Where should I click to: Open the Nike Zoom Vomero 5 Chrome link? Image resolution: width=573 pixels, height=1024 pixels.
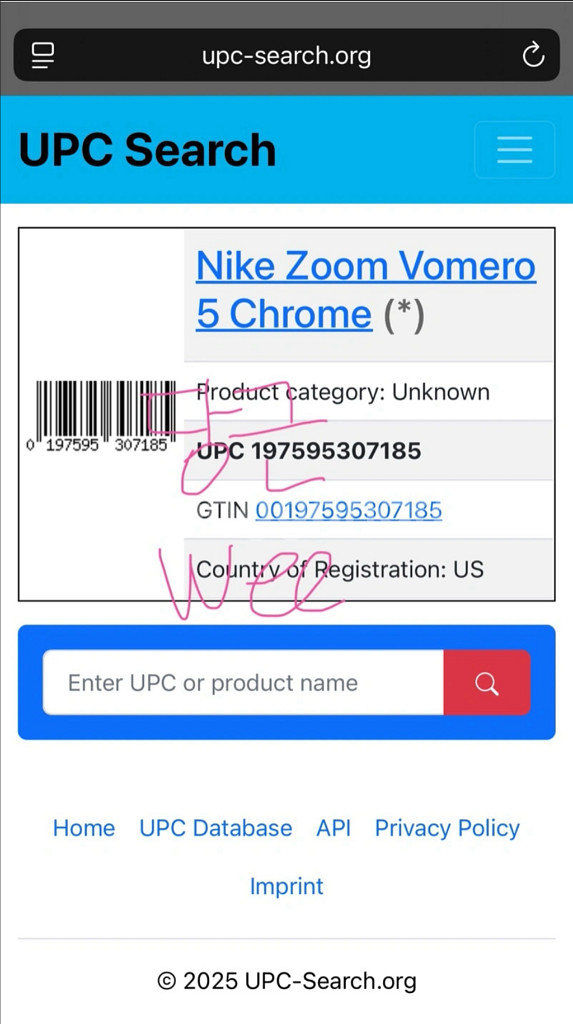coord(366,290)
